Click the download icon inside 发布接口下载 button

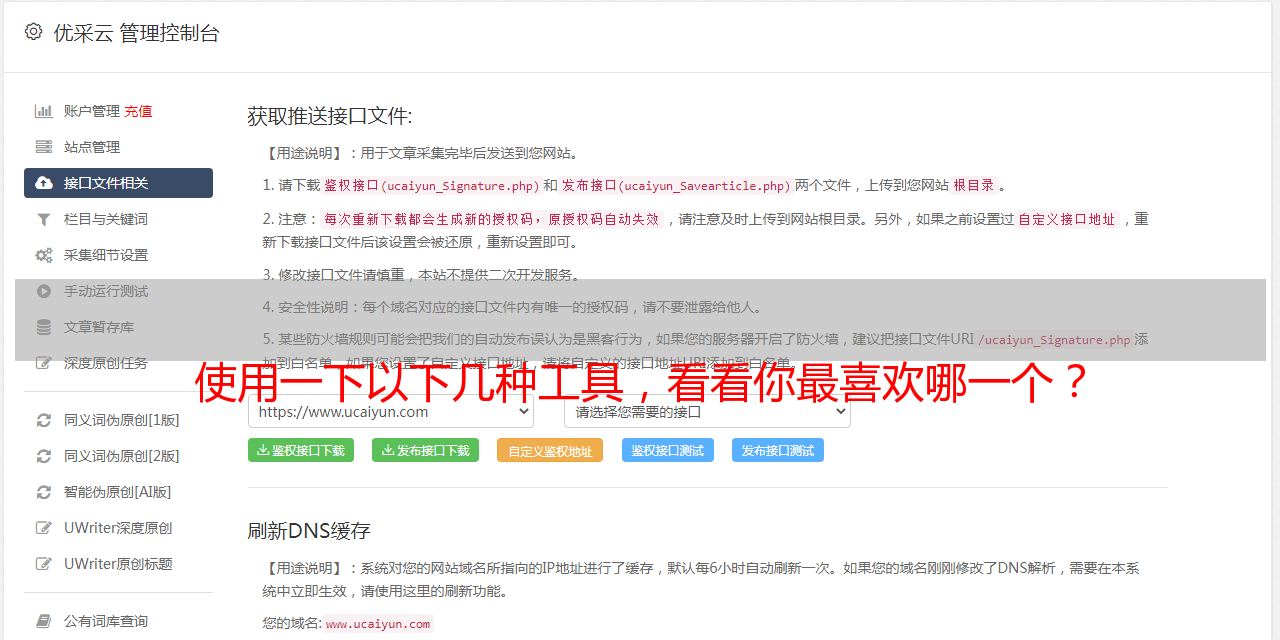387,450
